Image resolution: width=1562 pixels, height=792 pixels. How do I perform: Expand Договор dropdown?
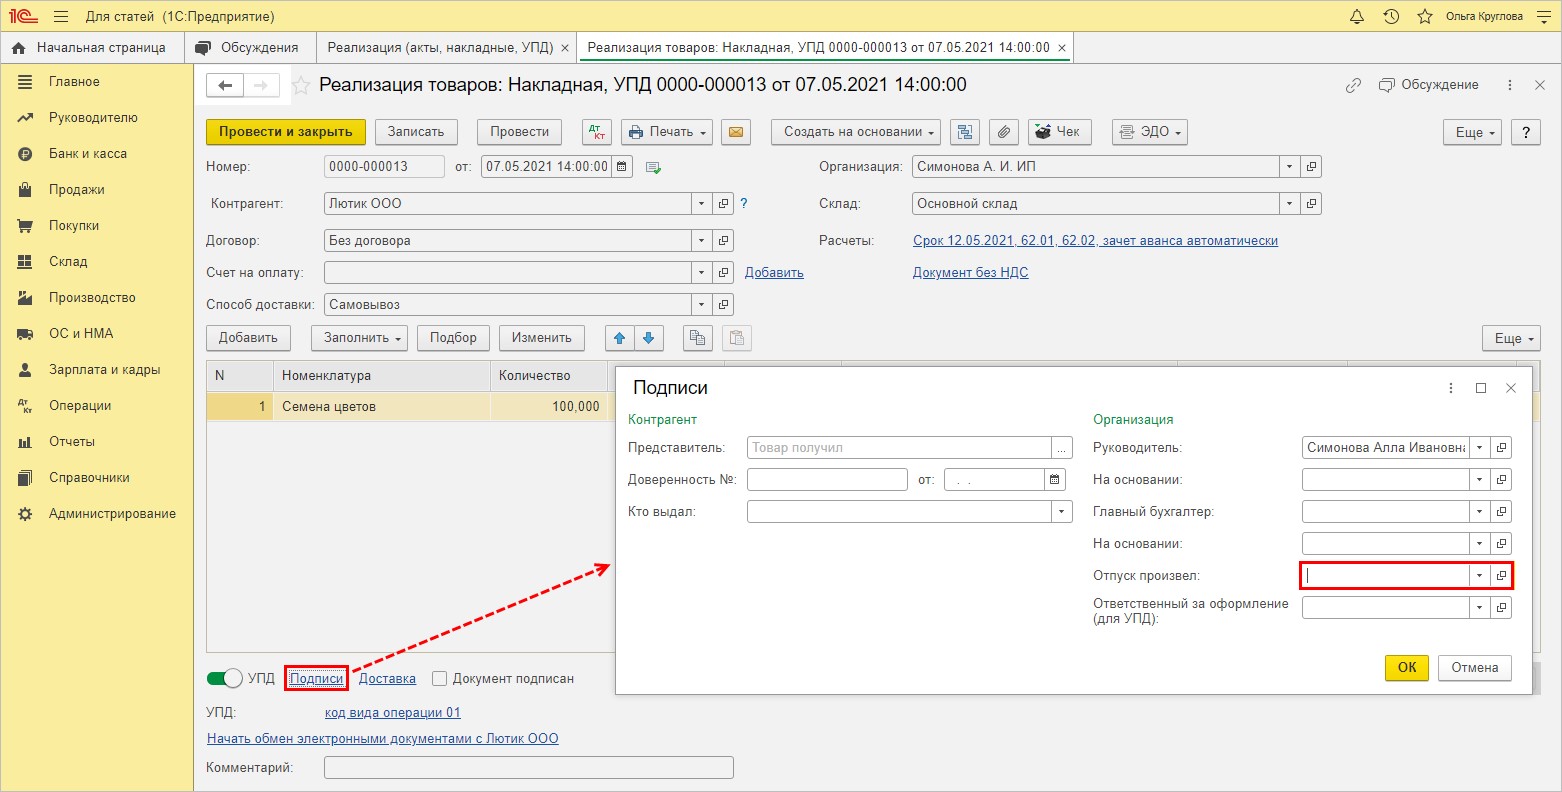tap(703, 241)
